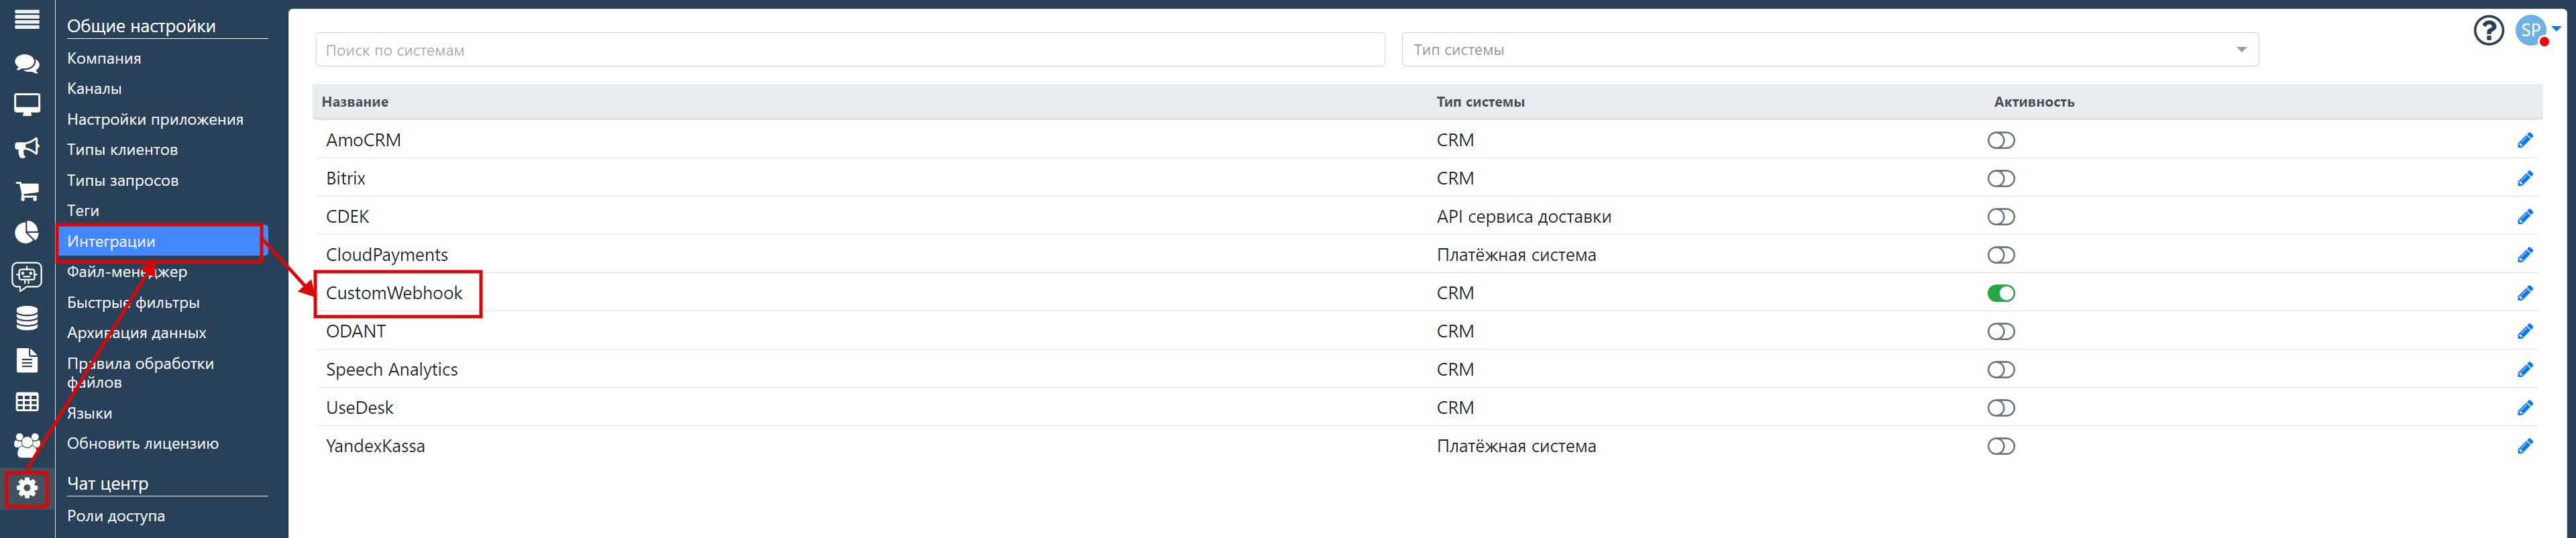Viewport: 2576px width, 538px height.
Task: Enable the Bitrix activity toggle
Action: tap(2001, 178)
